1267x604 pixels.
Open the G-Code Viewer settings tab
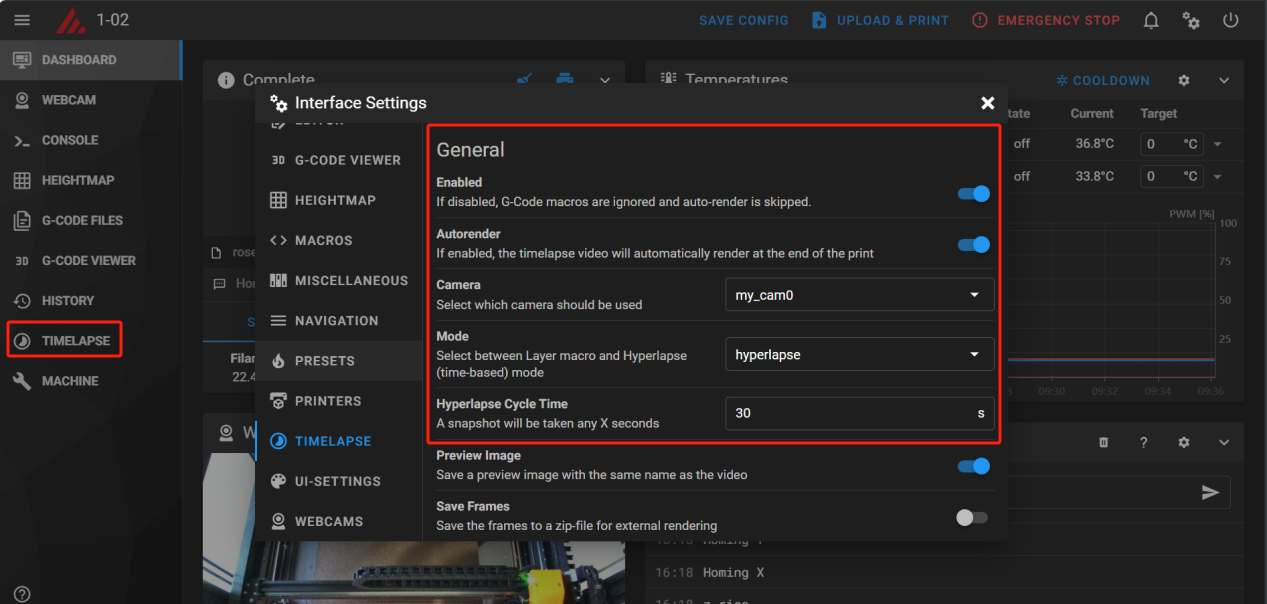click(339, 160)
